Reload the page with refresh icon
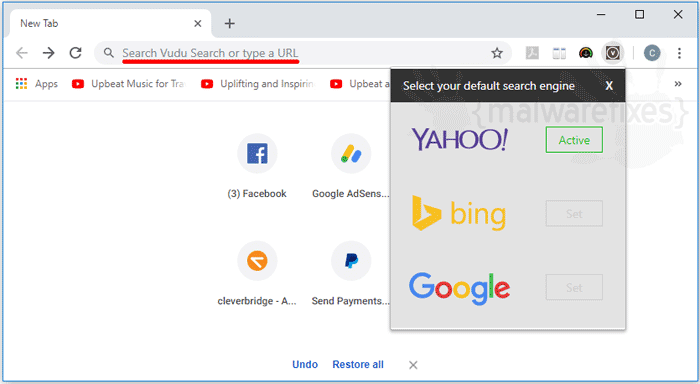The image size is (700, 384). [x=75, y=53]
